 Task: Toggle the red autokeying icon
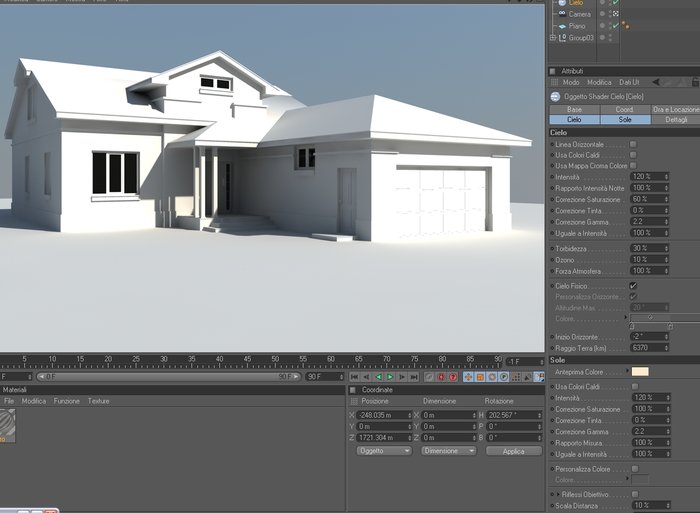pyautogui.click(x=441, y=377)
